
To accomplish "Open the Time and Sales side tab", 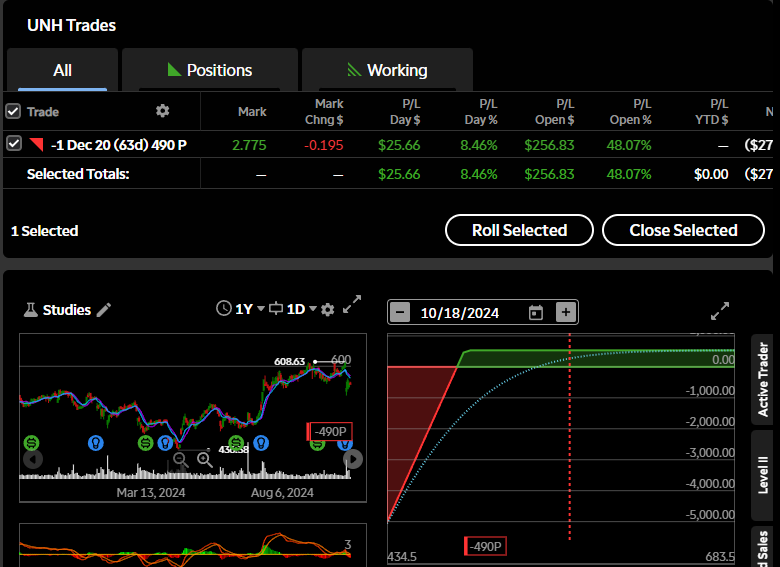I will (x=763, y=547).
